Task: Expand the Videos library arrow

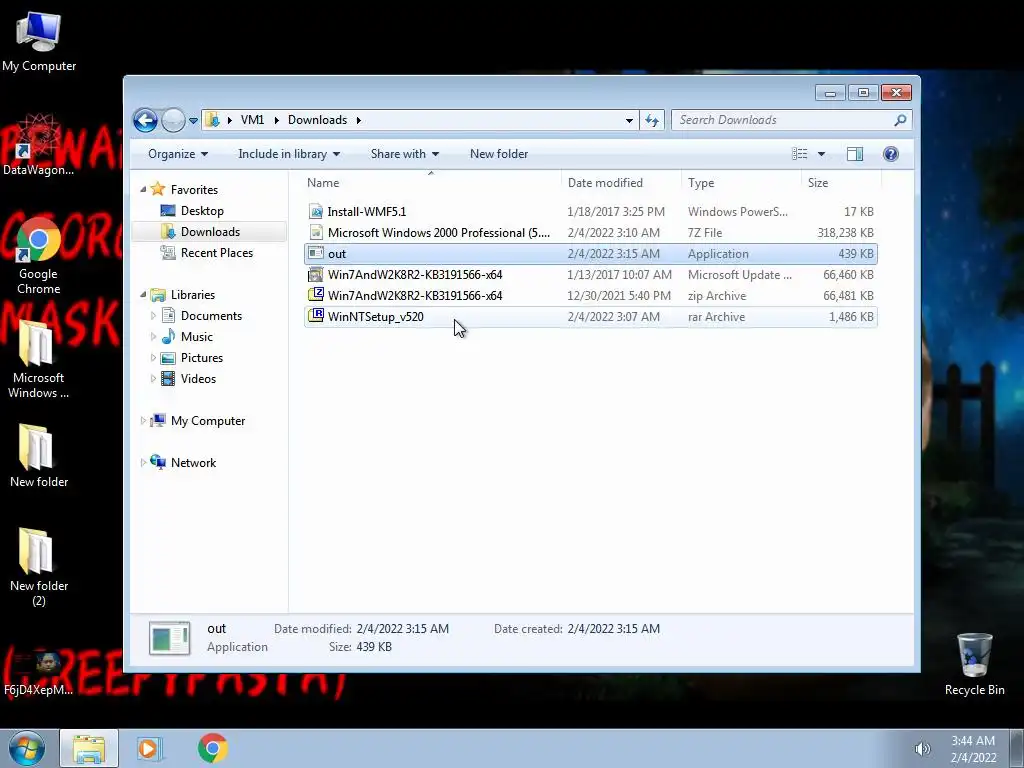Action: 153,379
